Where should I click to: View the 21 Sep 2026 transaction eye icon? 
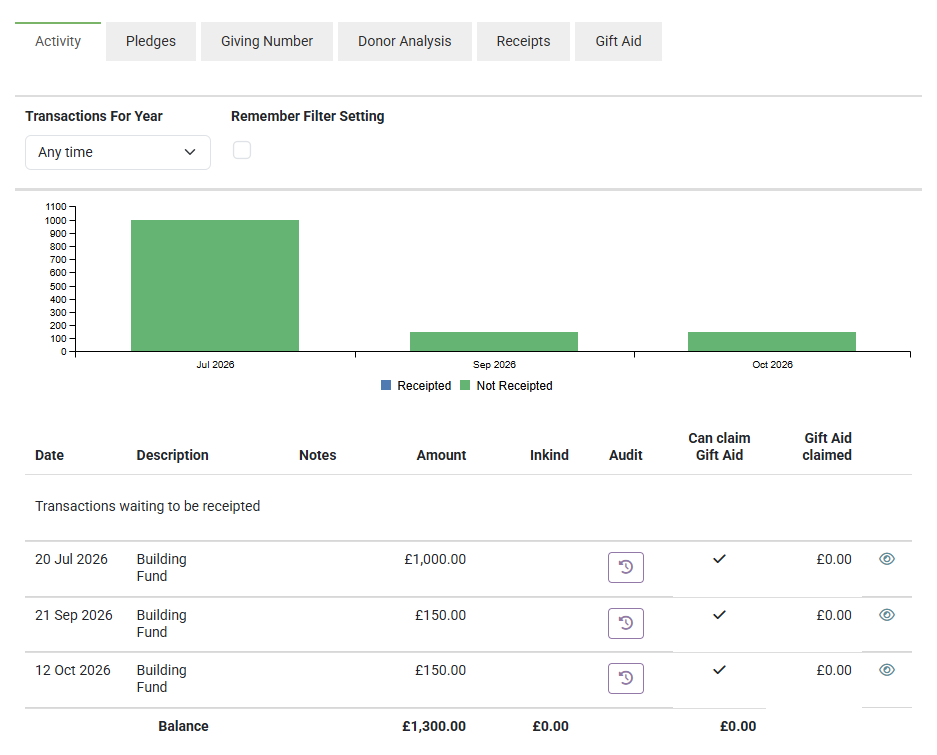click(x=887, y=615)
